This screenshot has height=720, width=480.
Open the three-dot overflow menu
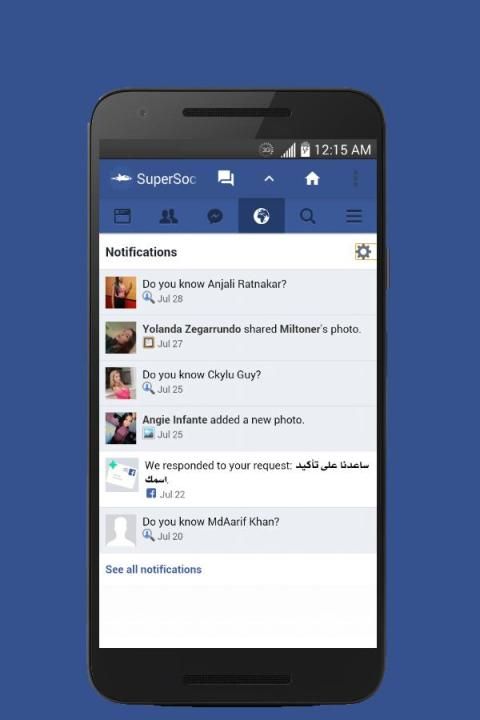[x=355, y=178]
